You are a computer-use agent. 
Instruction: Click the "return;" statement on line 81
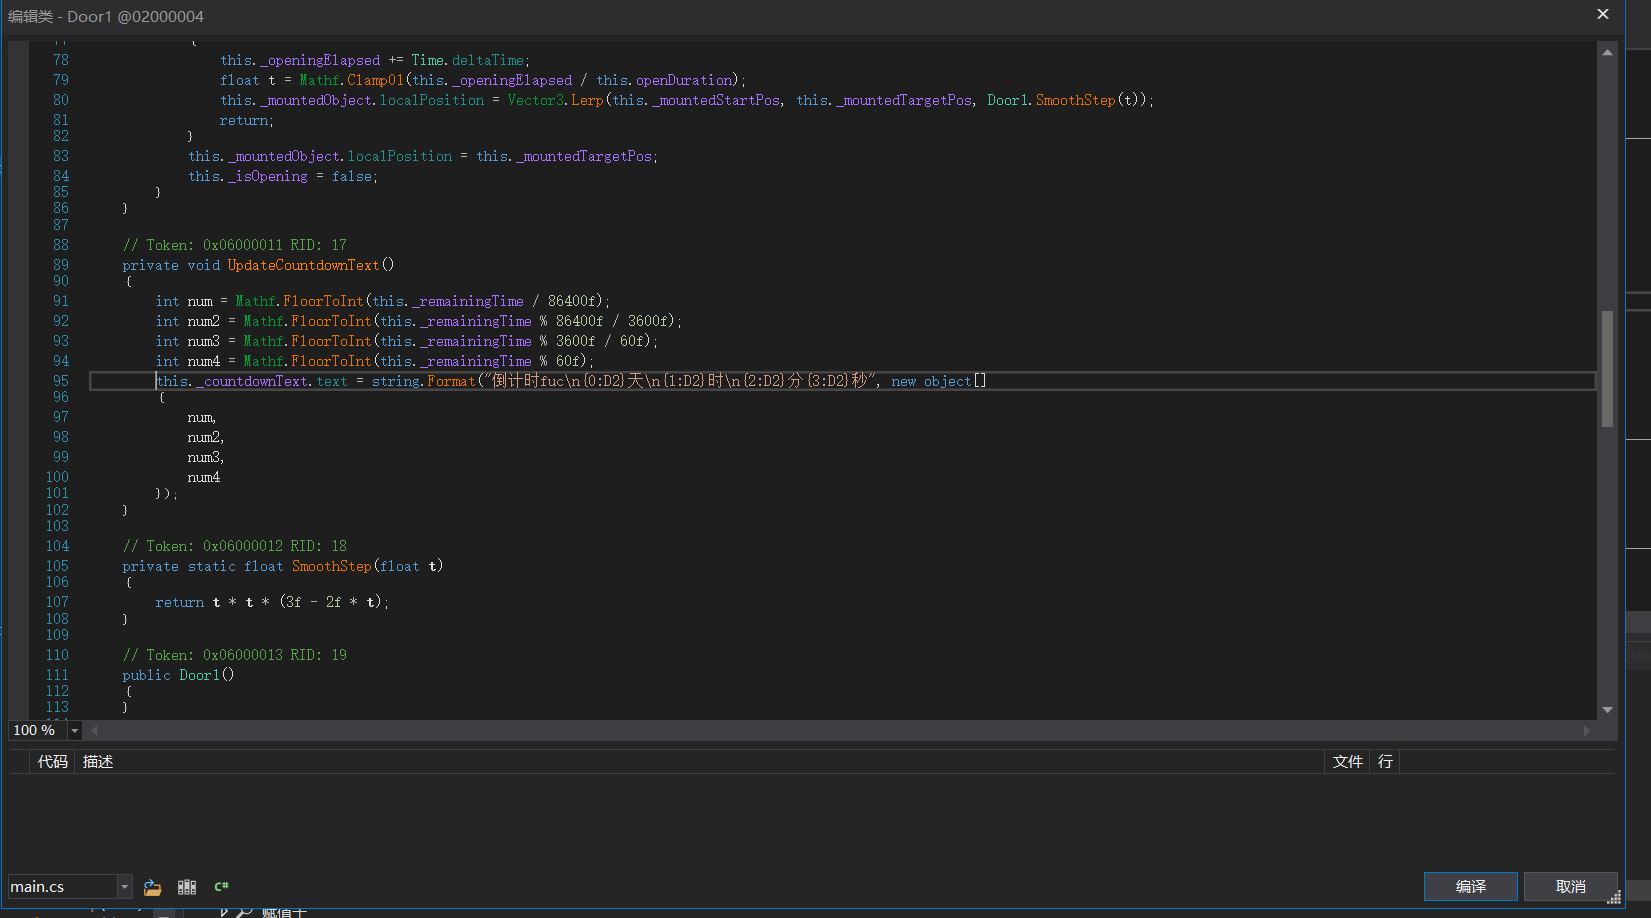247,120
